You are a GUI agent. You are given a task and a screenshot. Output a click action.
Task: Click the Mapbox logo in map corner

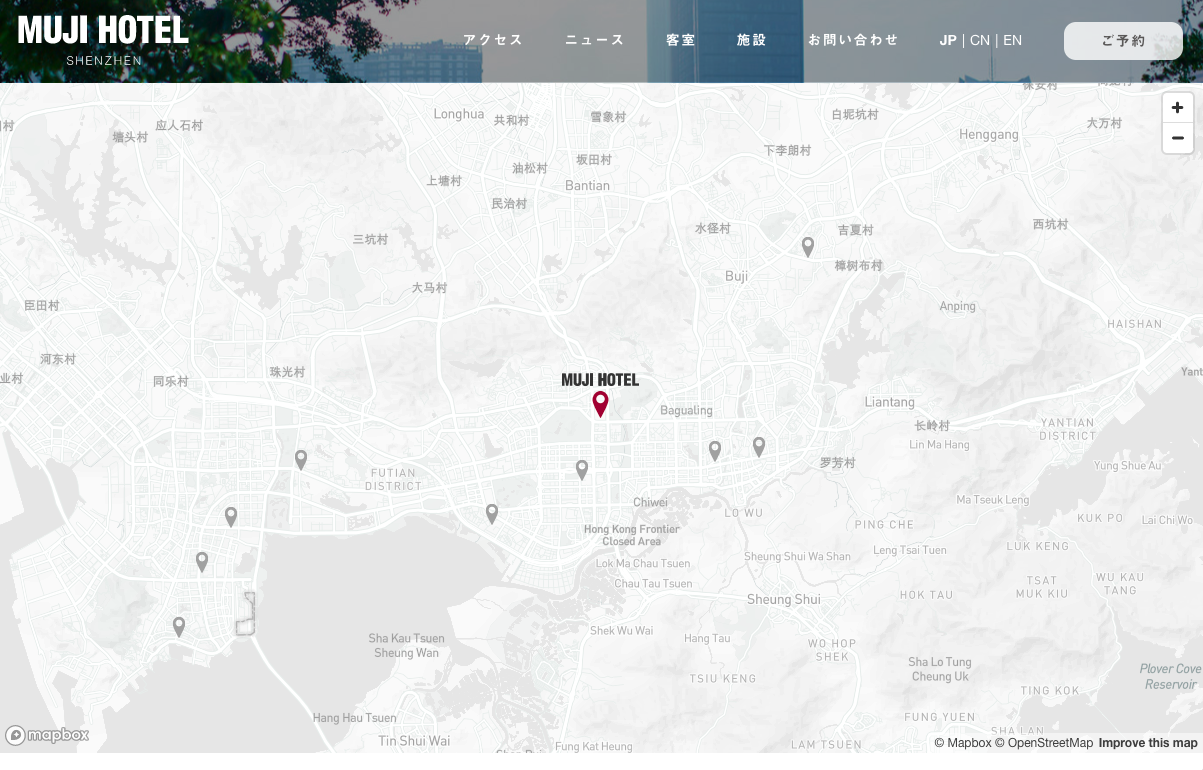coord(47,735)
